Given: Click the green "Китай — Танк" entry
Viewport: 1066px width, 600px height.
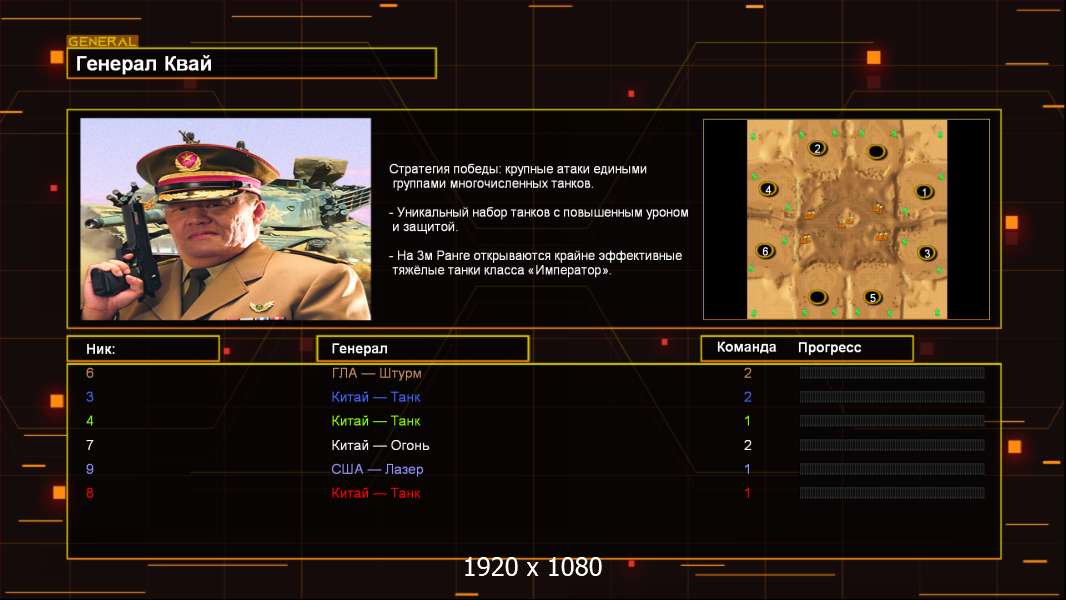Looking at the screenshot, I should (x=376, y=421).
